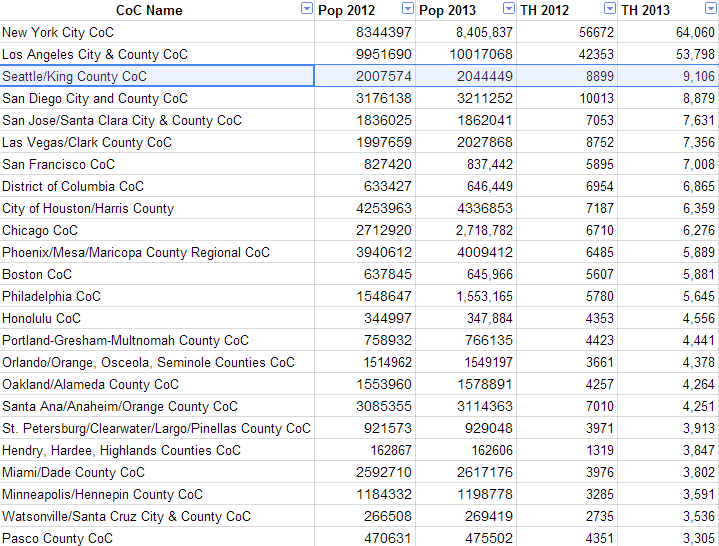Select Minneapolis/Hennepin County CoC cell
Viewport: 719px width, 546px height.
click(157, 494)
